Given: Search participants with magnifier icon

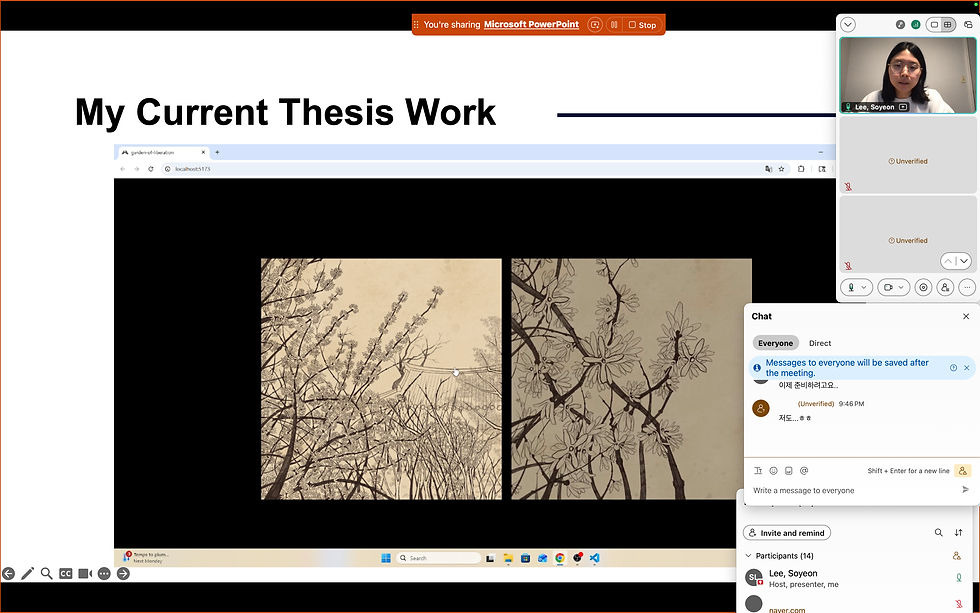Looking at the screenshot, I should tap(938, 532).
